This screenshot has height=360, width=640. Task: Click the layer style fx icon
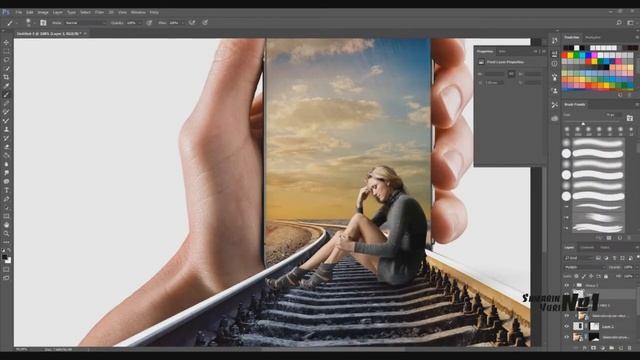tap(584, 348)
